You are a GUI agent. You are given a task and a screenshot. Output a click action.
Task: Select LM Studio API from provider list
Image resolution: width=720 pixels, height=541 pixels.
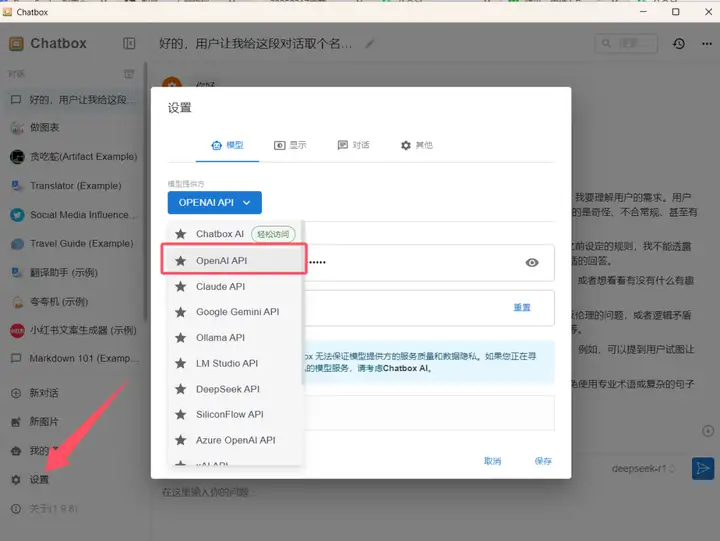pyautogui.click(x=234, y=364)
